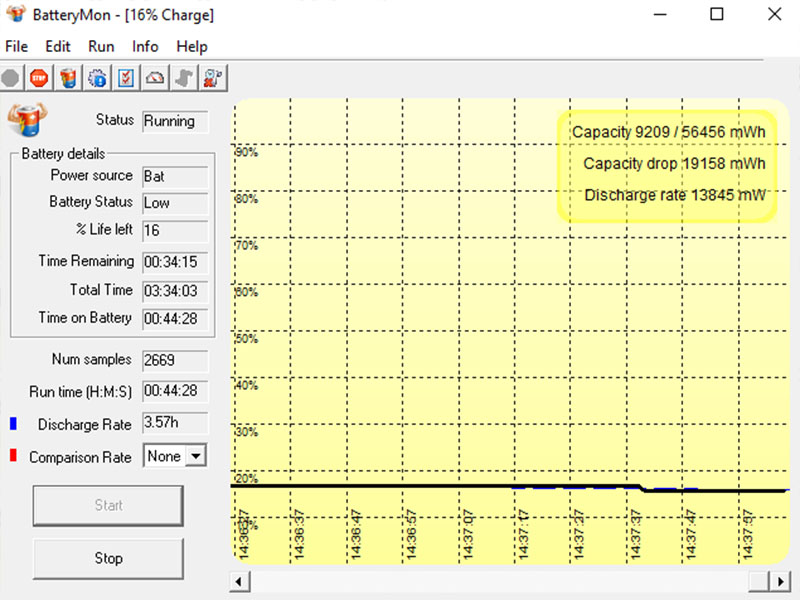The width and height of the screenshot is (800, 600).
Task: Click graph scrollbar left arrow
Action: pos(238,582)
